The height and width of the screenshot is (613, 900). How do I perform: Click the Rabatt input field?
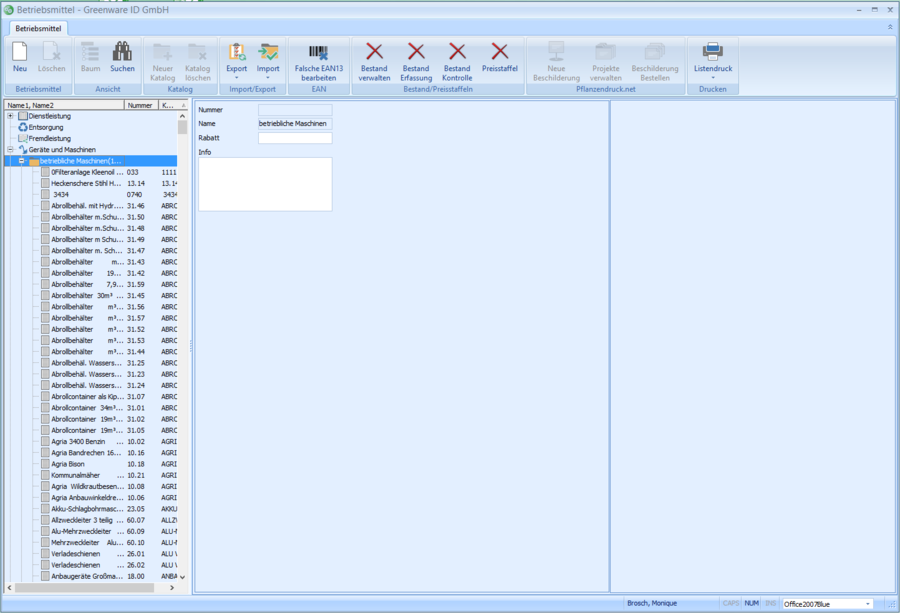point(295,138)
